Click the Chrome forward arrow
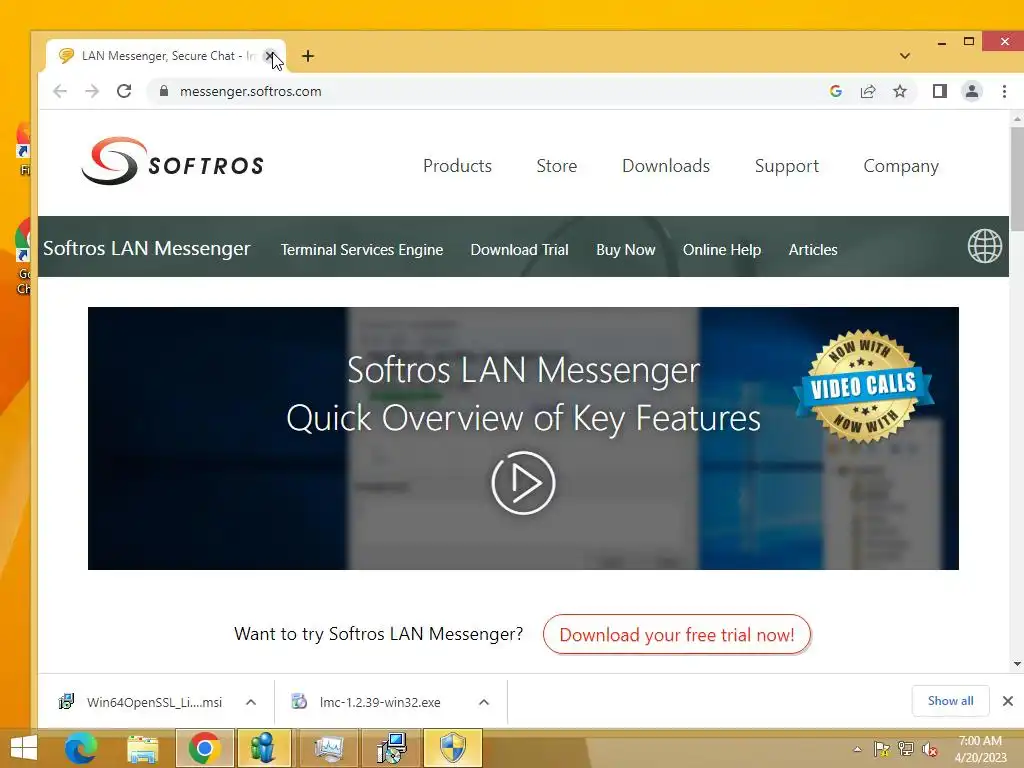The height and width of the screenshot is (768, 1024). click(x=92, y=91)
